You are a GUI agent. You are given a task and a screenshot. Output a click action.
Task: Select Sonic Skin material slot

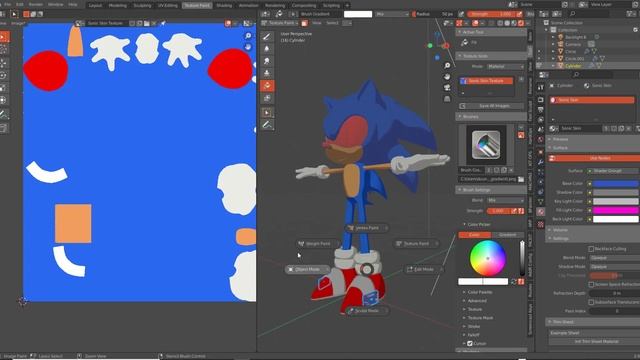coord(592,100)
